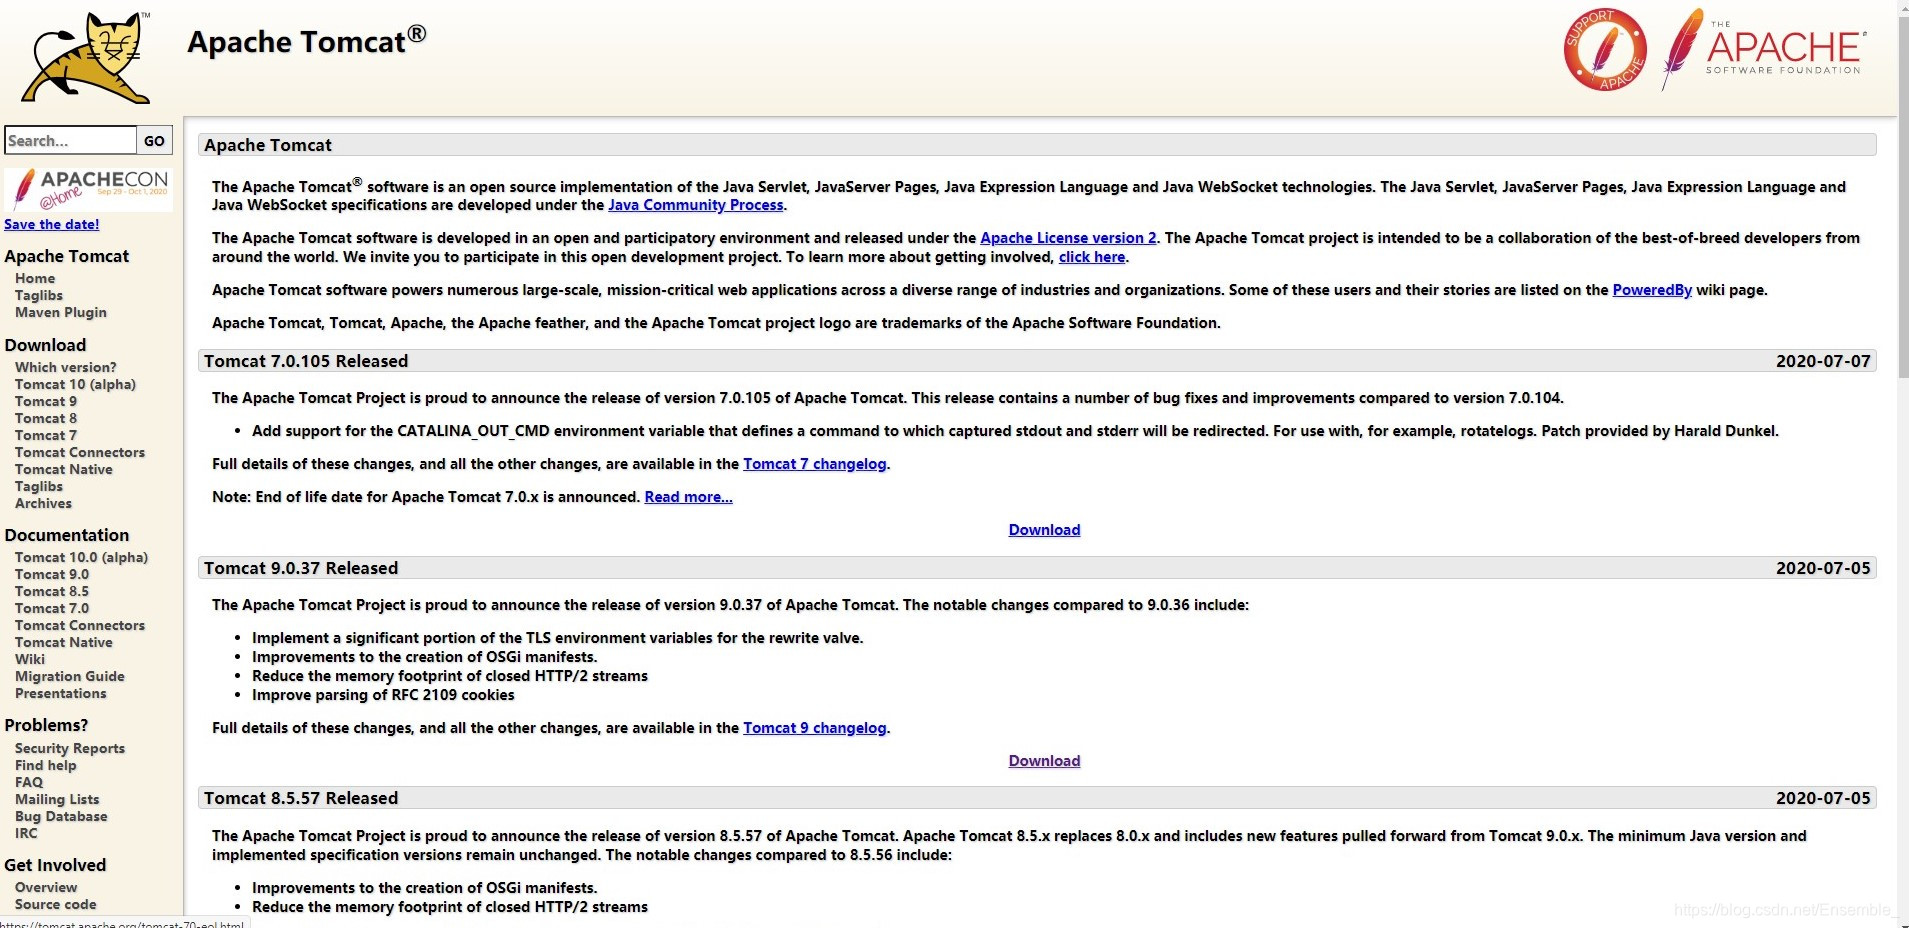This screenshot has height=928, width=1909.
Task: Click the Tomcat 7.0.105 Released heading
Action: tap(306, 361)
